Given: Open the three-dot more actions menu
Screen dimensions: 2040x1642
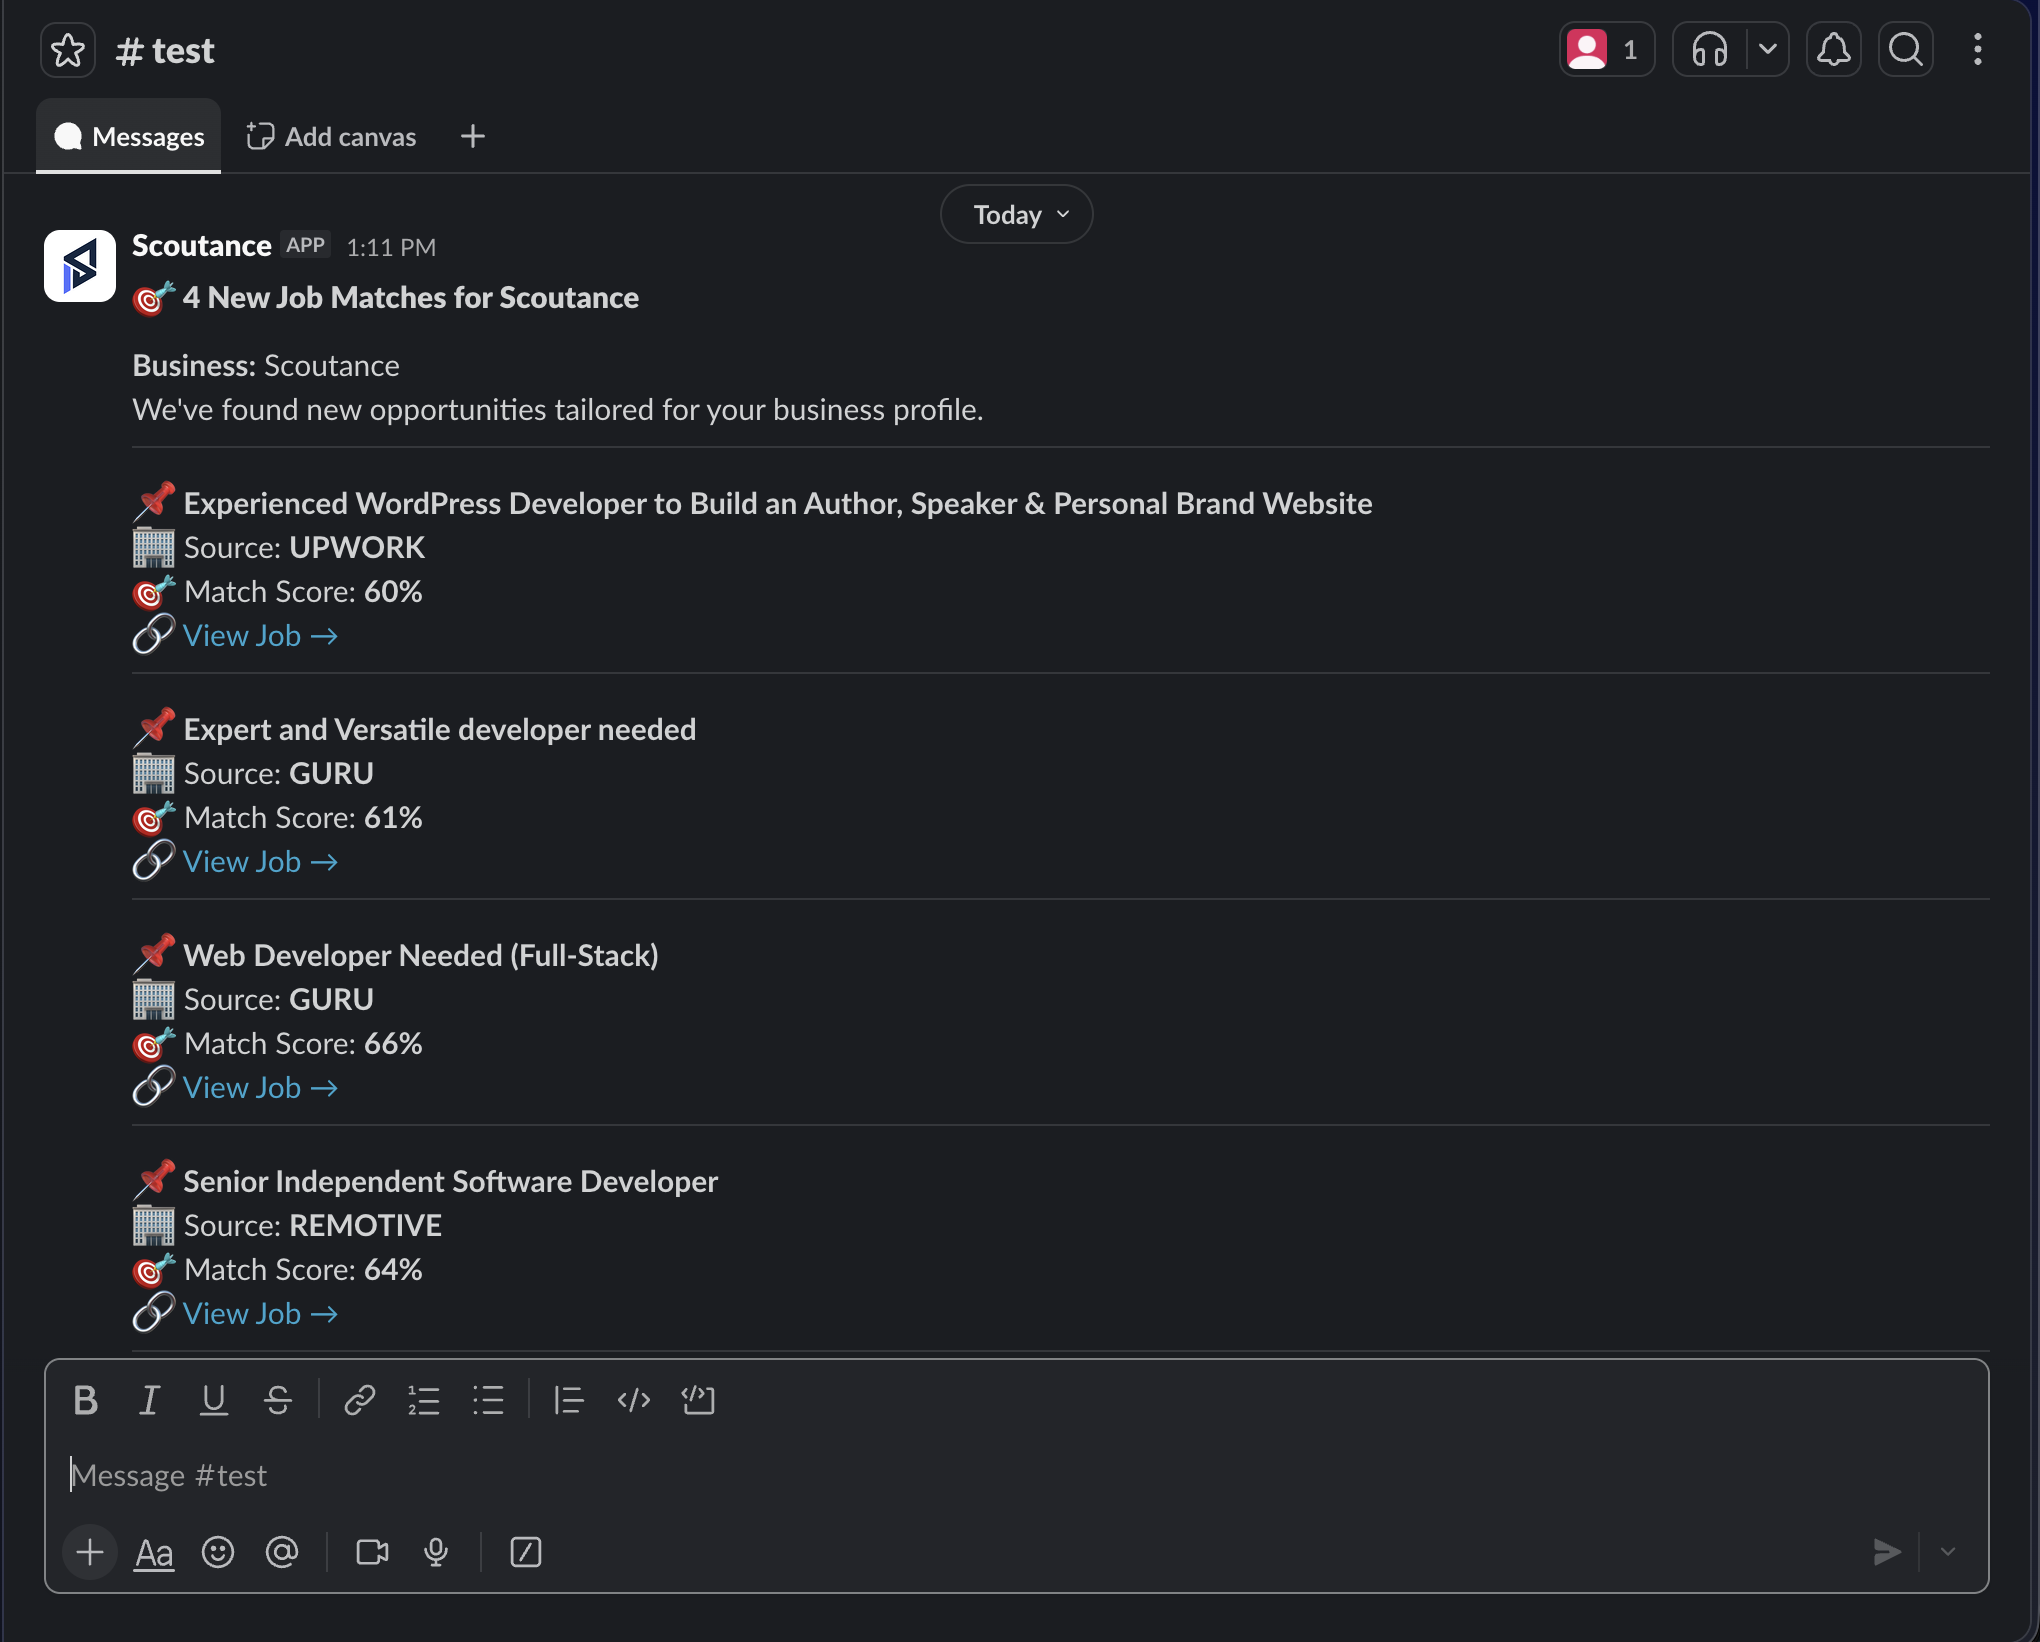Looking at the screenshot, I should 1978,49.
